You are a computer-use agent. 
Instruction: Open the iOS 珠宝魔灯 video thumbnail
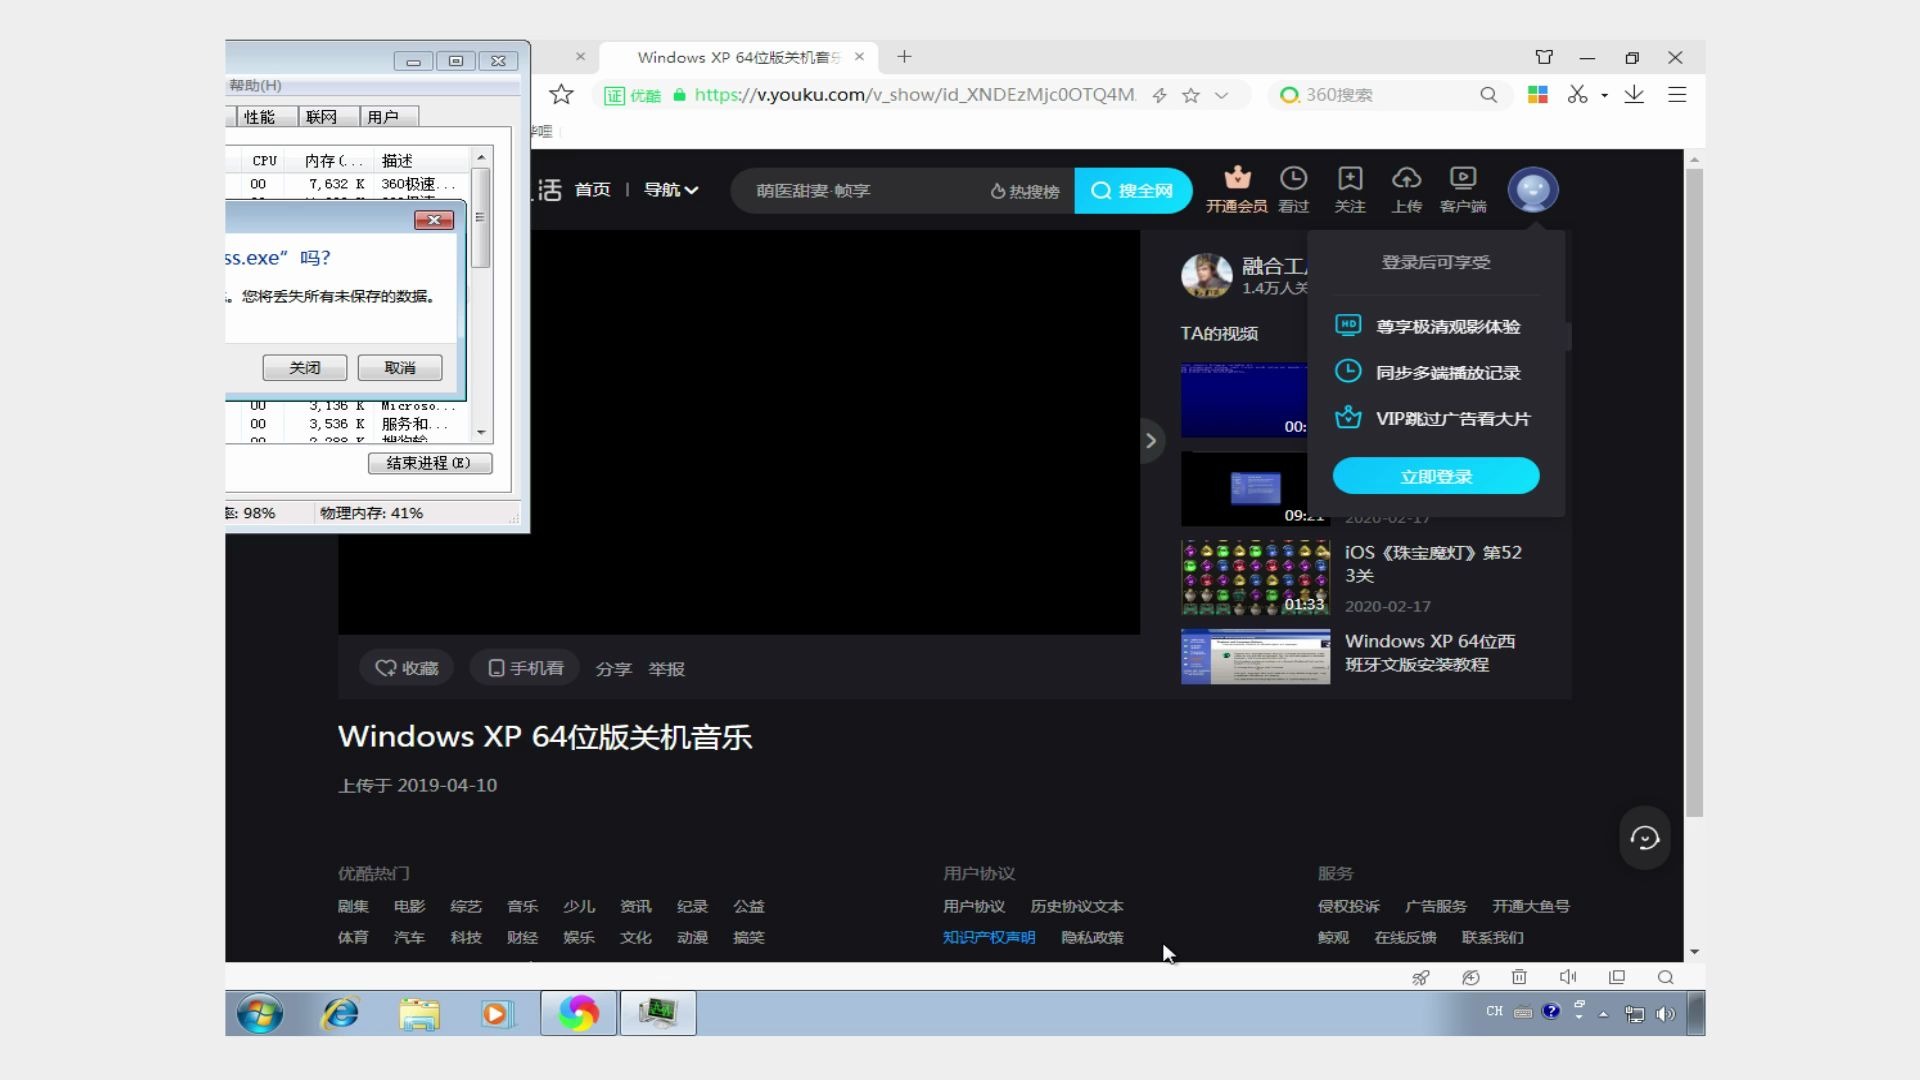click(1255, 578)
